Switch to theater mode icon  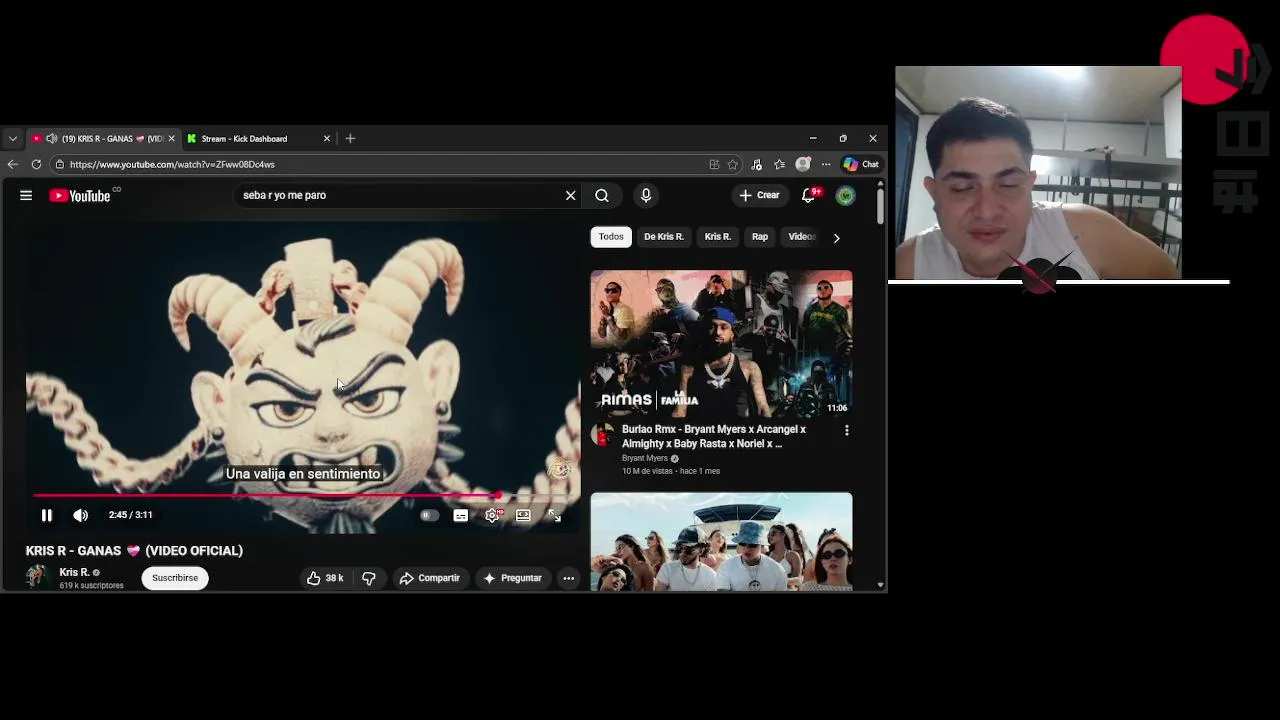[523, 515]
